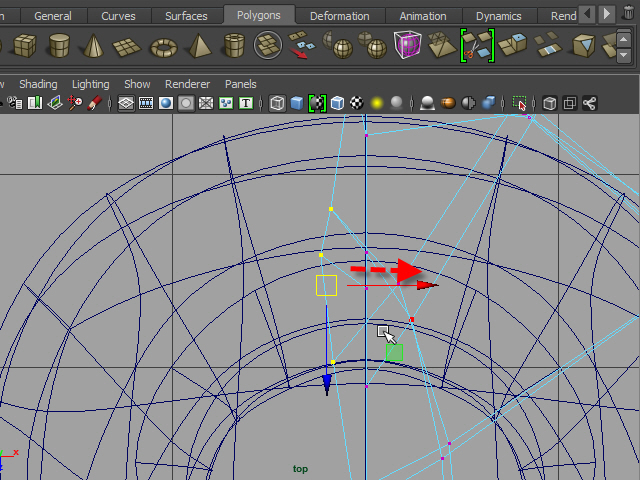Switch to the Animation shelf tab
The image size is (640, 480).
click(x=423, y=16)
